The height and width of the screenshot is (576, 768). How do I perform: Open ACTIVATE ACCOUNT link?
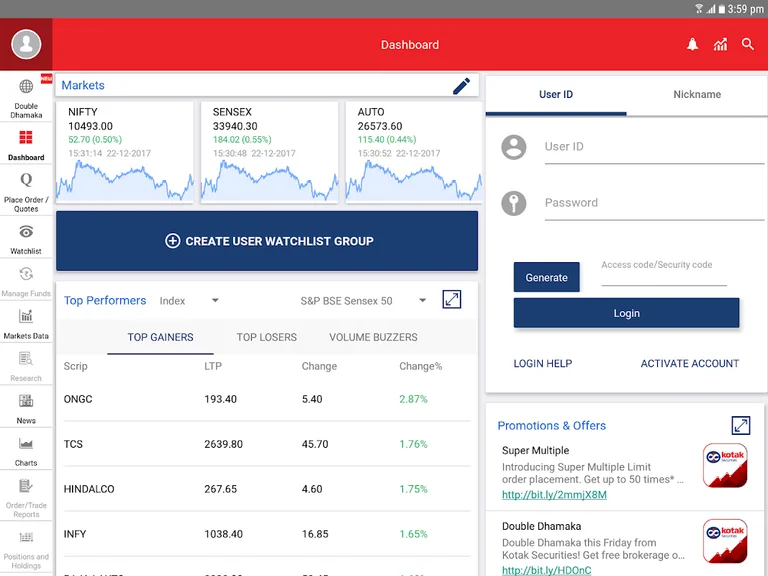tap(690, 363)
